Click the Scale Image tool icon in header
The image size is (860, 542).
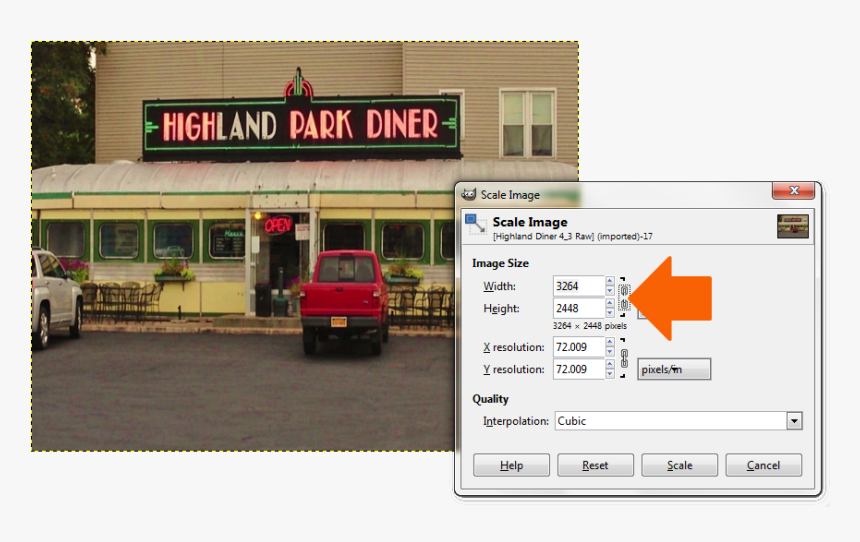[x=476, y=224]
